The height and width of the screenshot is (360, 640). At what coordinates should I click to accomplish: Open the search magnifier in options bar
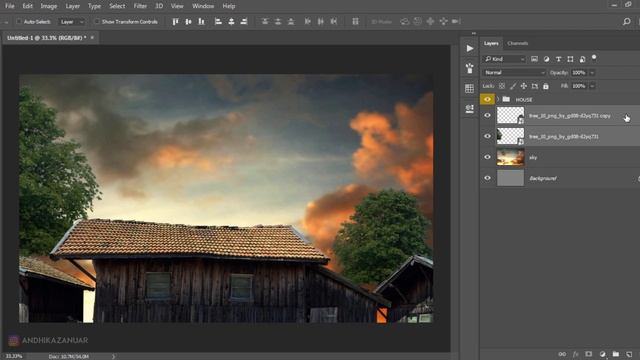coord(627,22)
